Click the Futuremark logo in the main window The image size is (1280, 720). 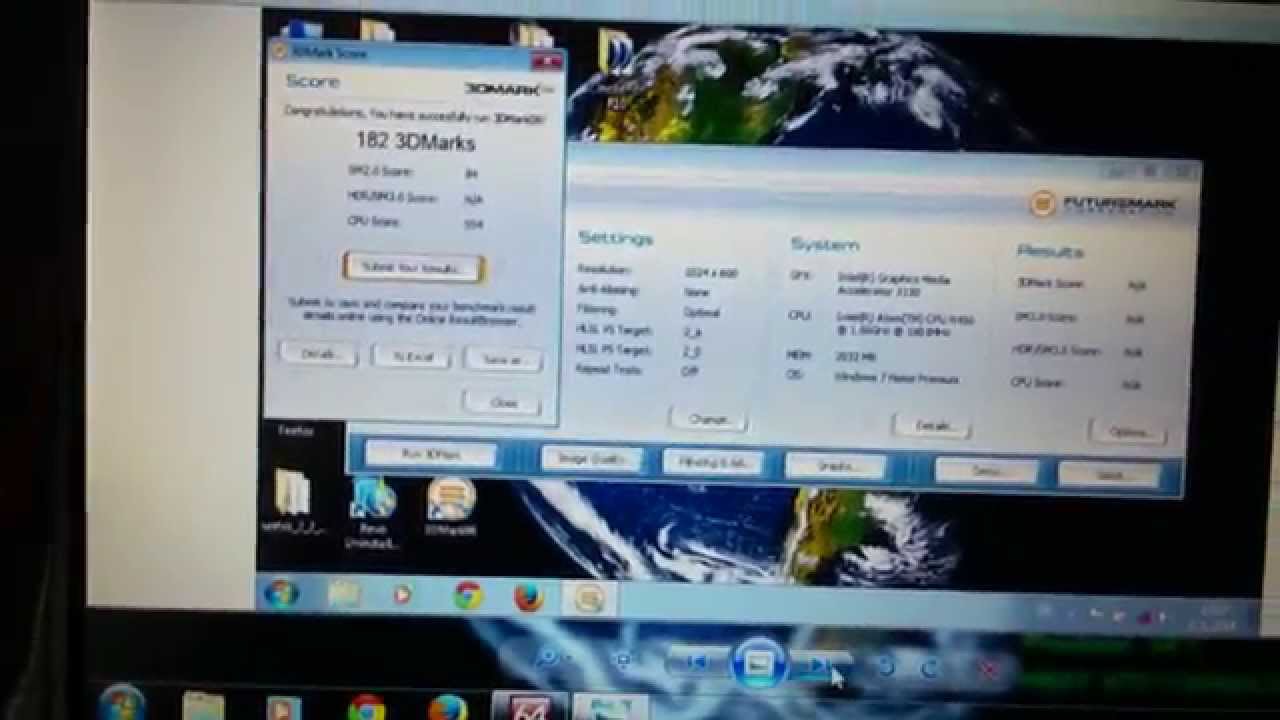[x=1104, y=204]
